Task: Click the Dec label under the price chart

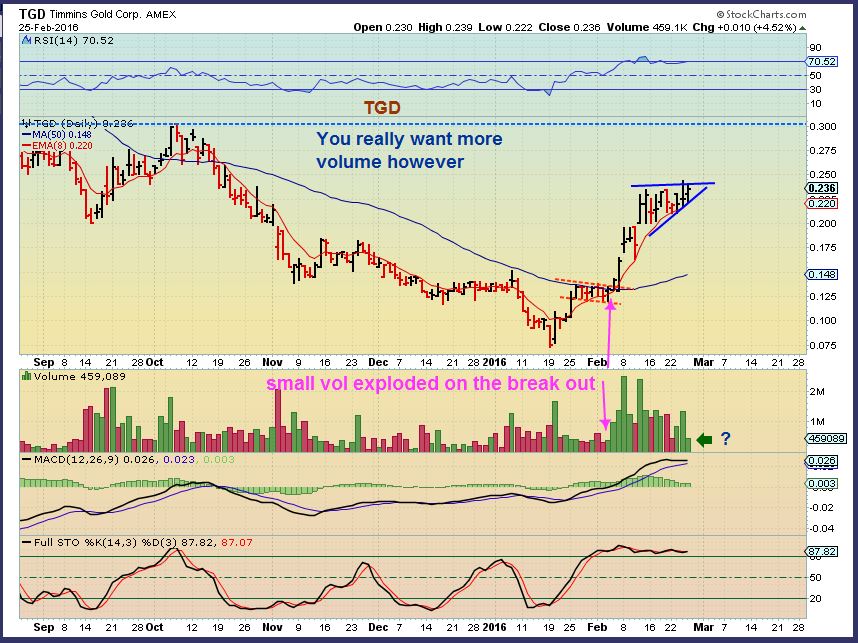Action: 378,362
